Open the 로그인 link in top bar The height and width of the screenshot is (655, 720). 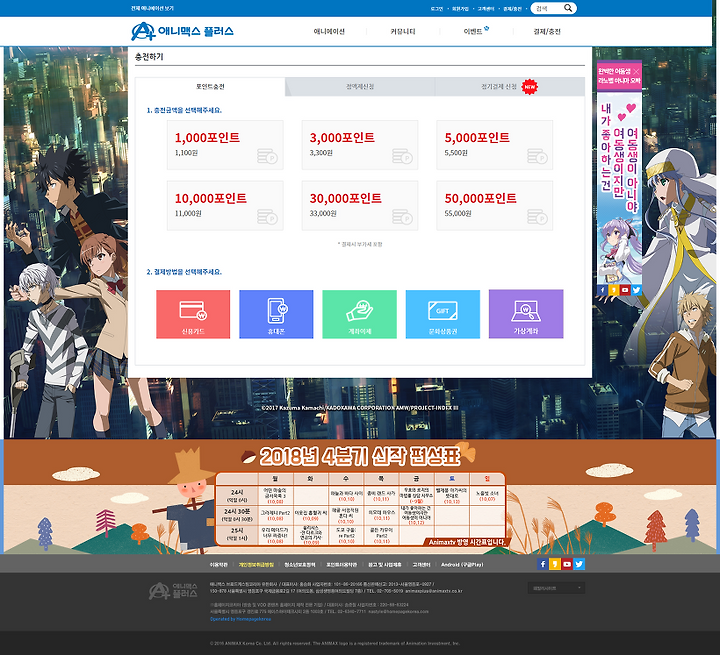pyautogui.click(x=437, y=9)
